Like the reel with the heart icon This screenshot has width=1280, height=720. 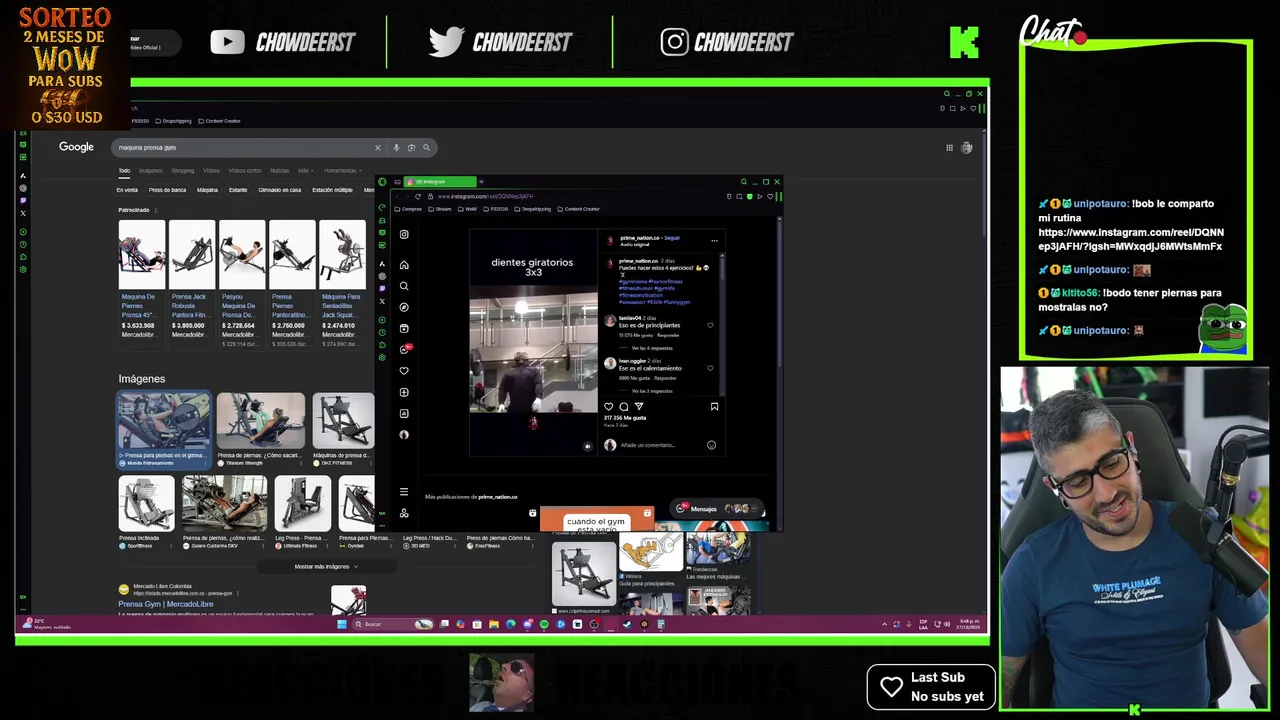608,407
